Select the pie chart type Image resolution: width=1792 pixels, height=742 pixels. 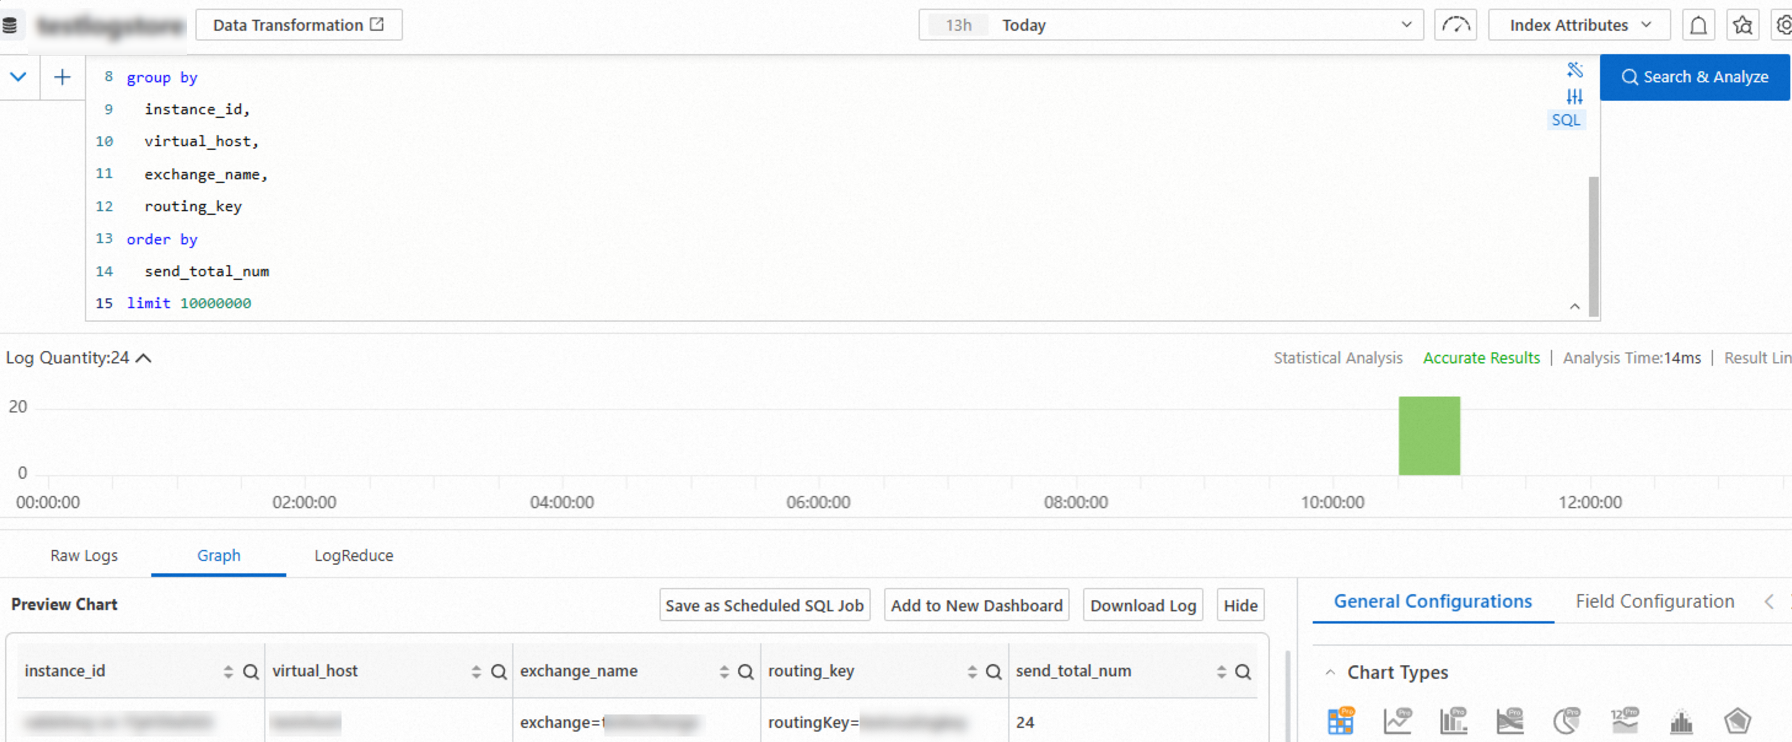click(x=1567, y=720)
